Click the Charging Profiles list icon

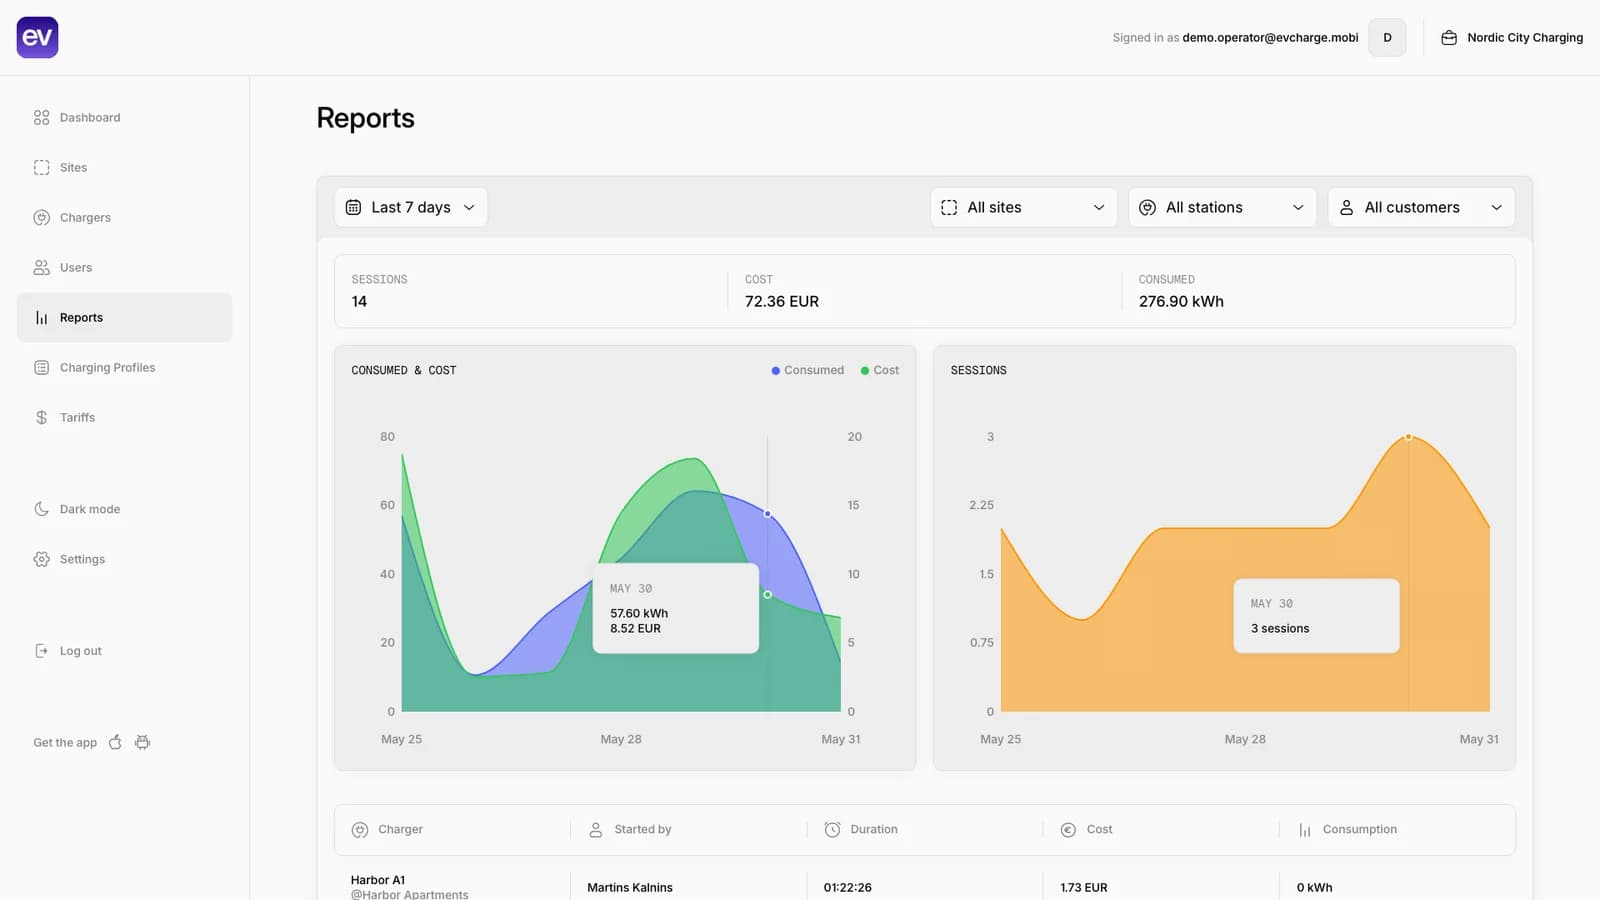click(41, 367)
